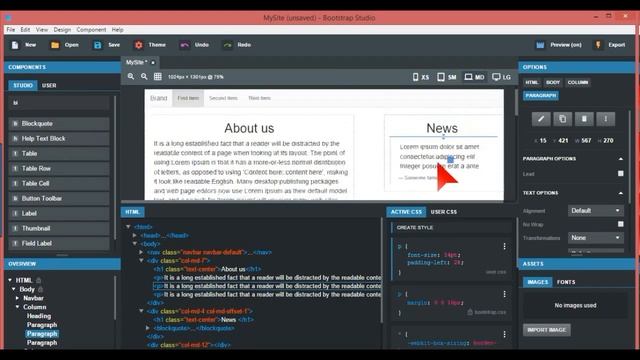The width and height of the screenshot is (640, 360).
Task: Open the Transformations None dropdown
Action: pyautogui.click(x=596, y=238)
